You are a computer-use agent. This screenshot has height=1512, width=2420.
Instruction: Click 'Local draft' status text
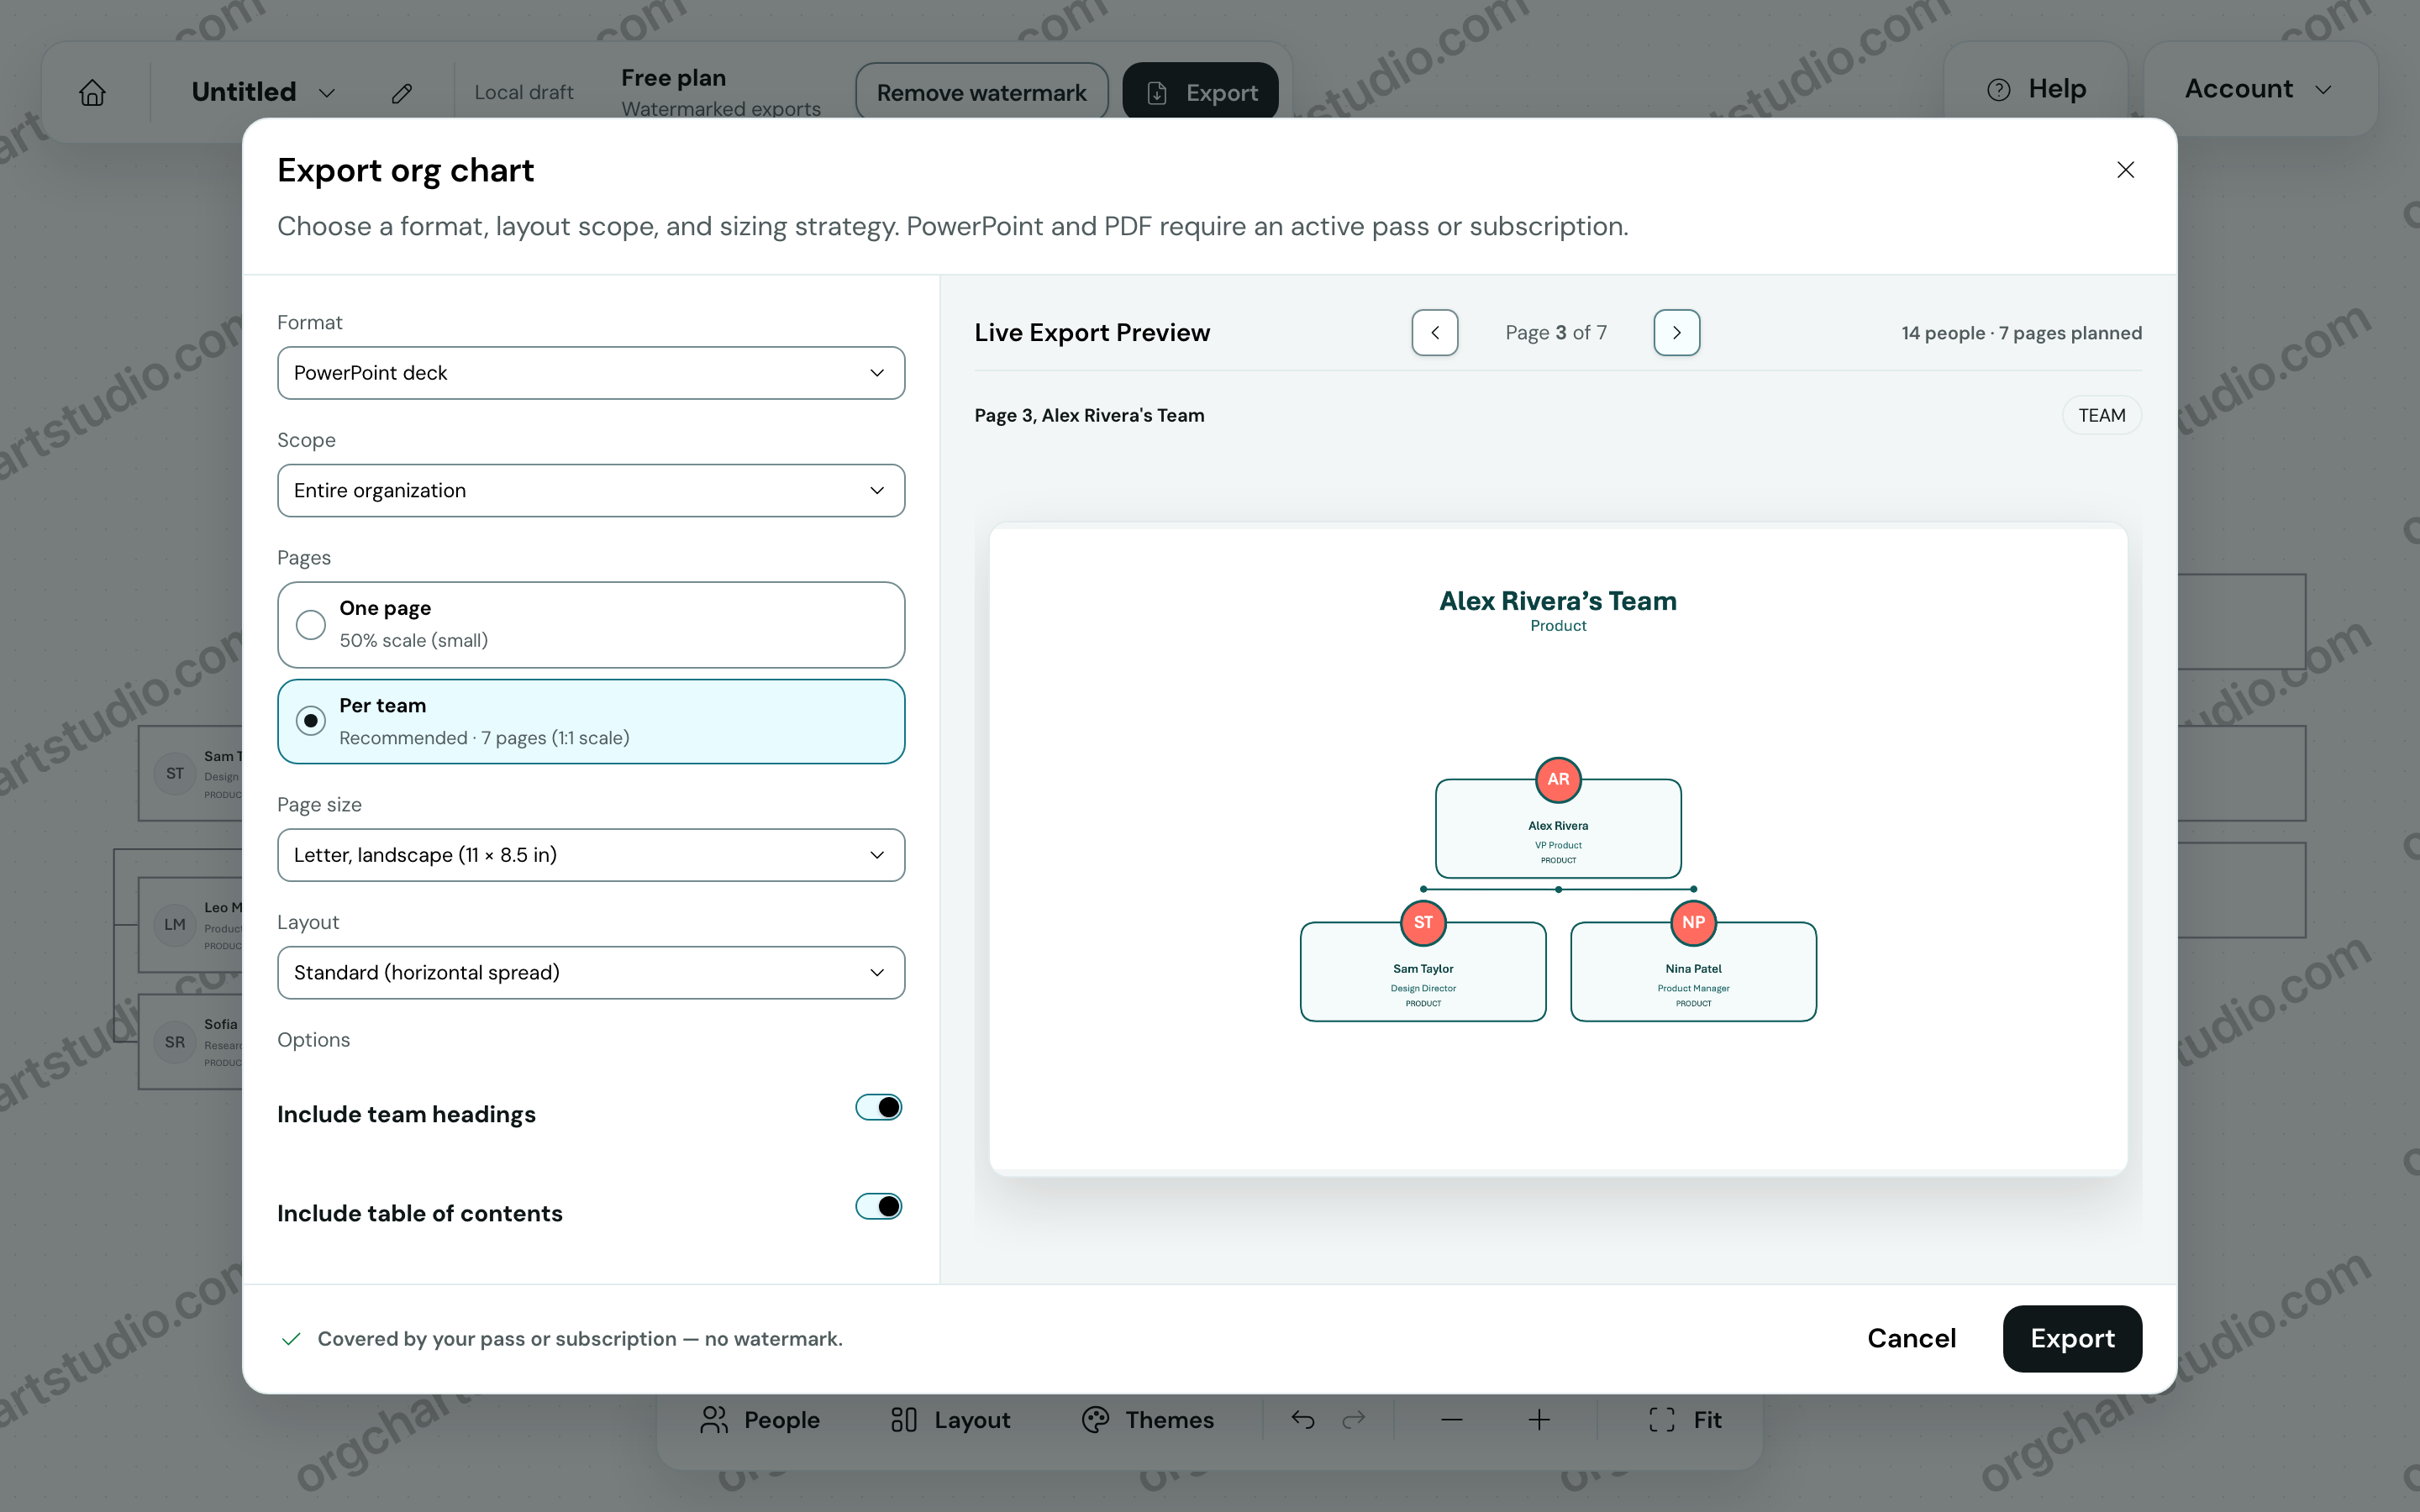coord(524,92)
